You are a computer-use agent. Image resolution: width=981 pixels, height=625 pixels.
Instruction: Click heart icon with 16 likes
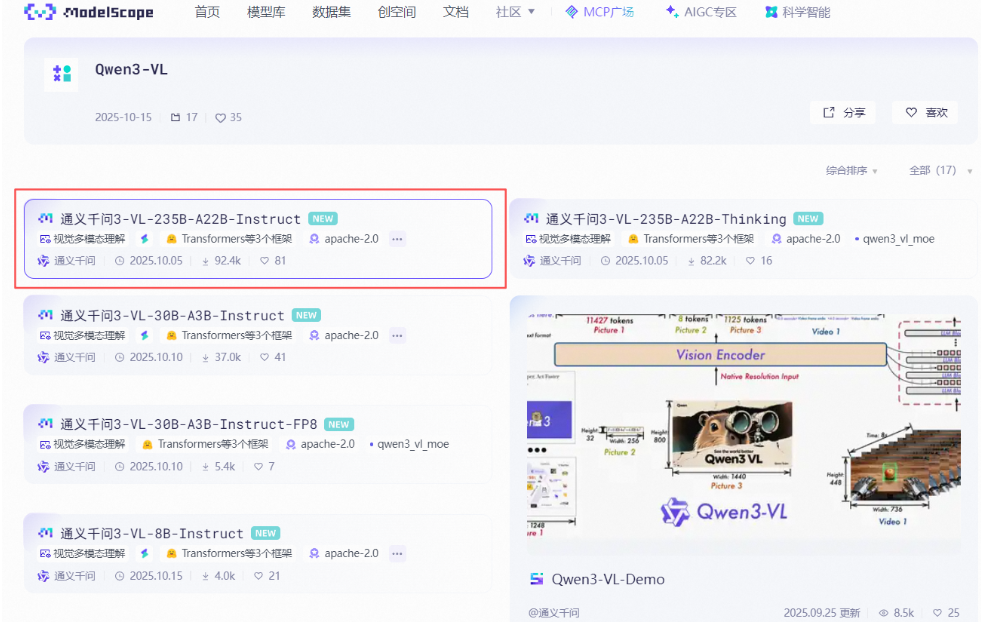(750, 261)
